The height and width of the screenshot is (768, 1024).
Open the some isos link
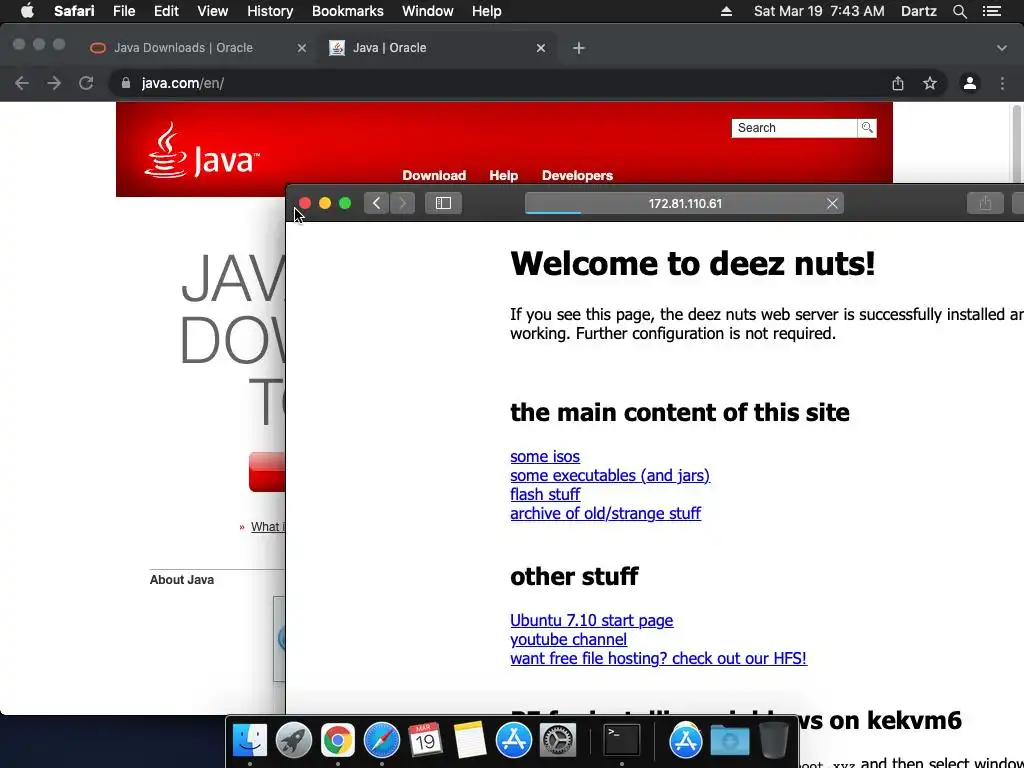click(x=545, y=456)
